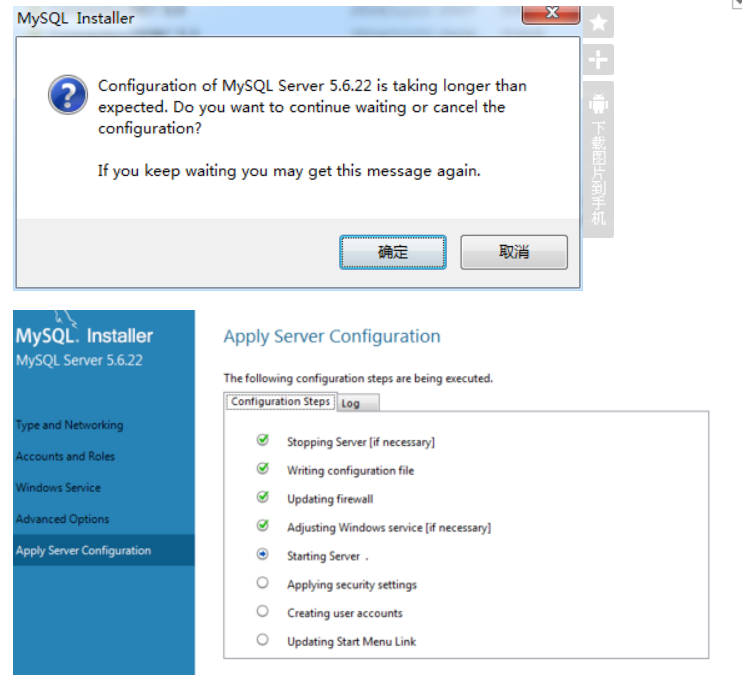Click the 取消 (Cancel) button in dialog
742x675 pixels.
coord(514,252)
